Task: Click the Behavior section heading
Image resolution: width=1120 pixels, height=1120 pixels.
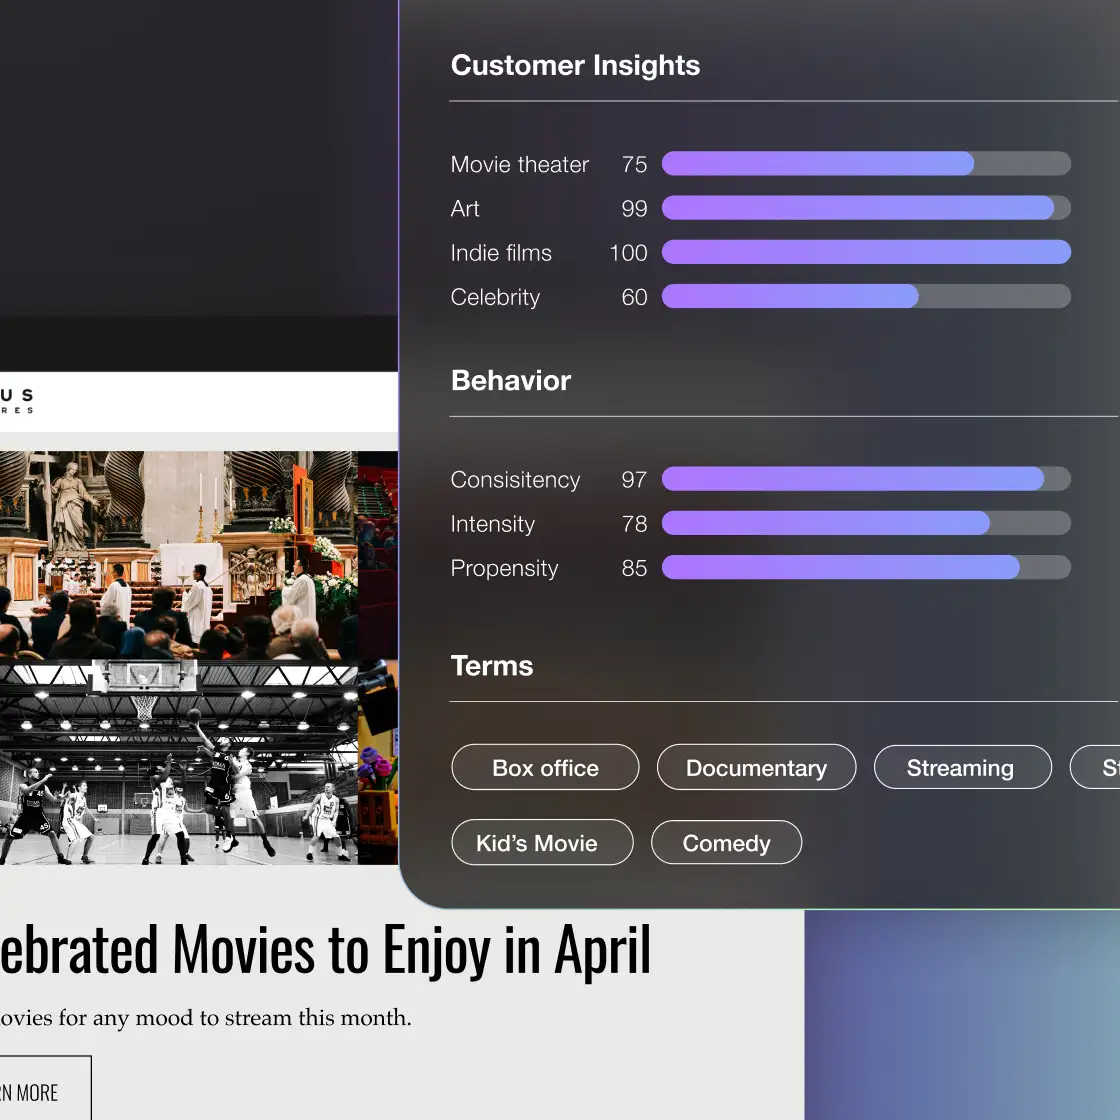Action: (511, 380)
